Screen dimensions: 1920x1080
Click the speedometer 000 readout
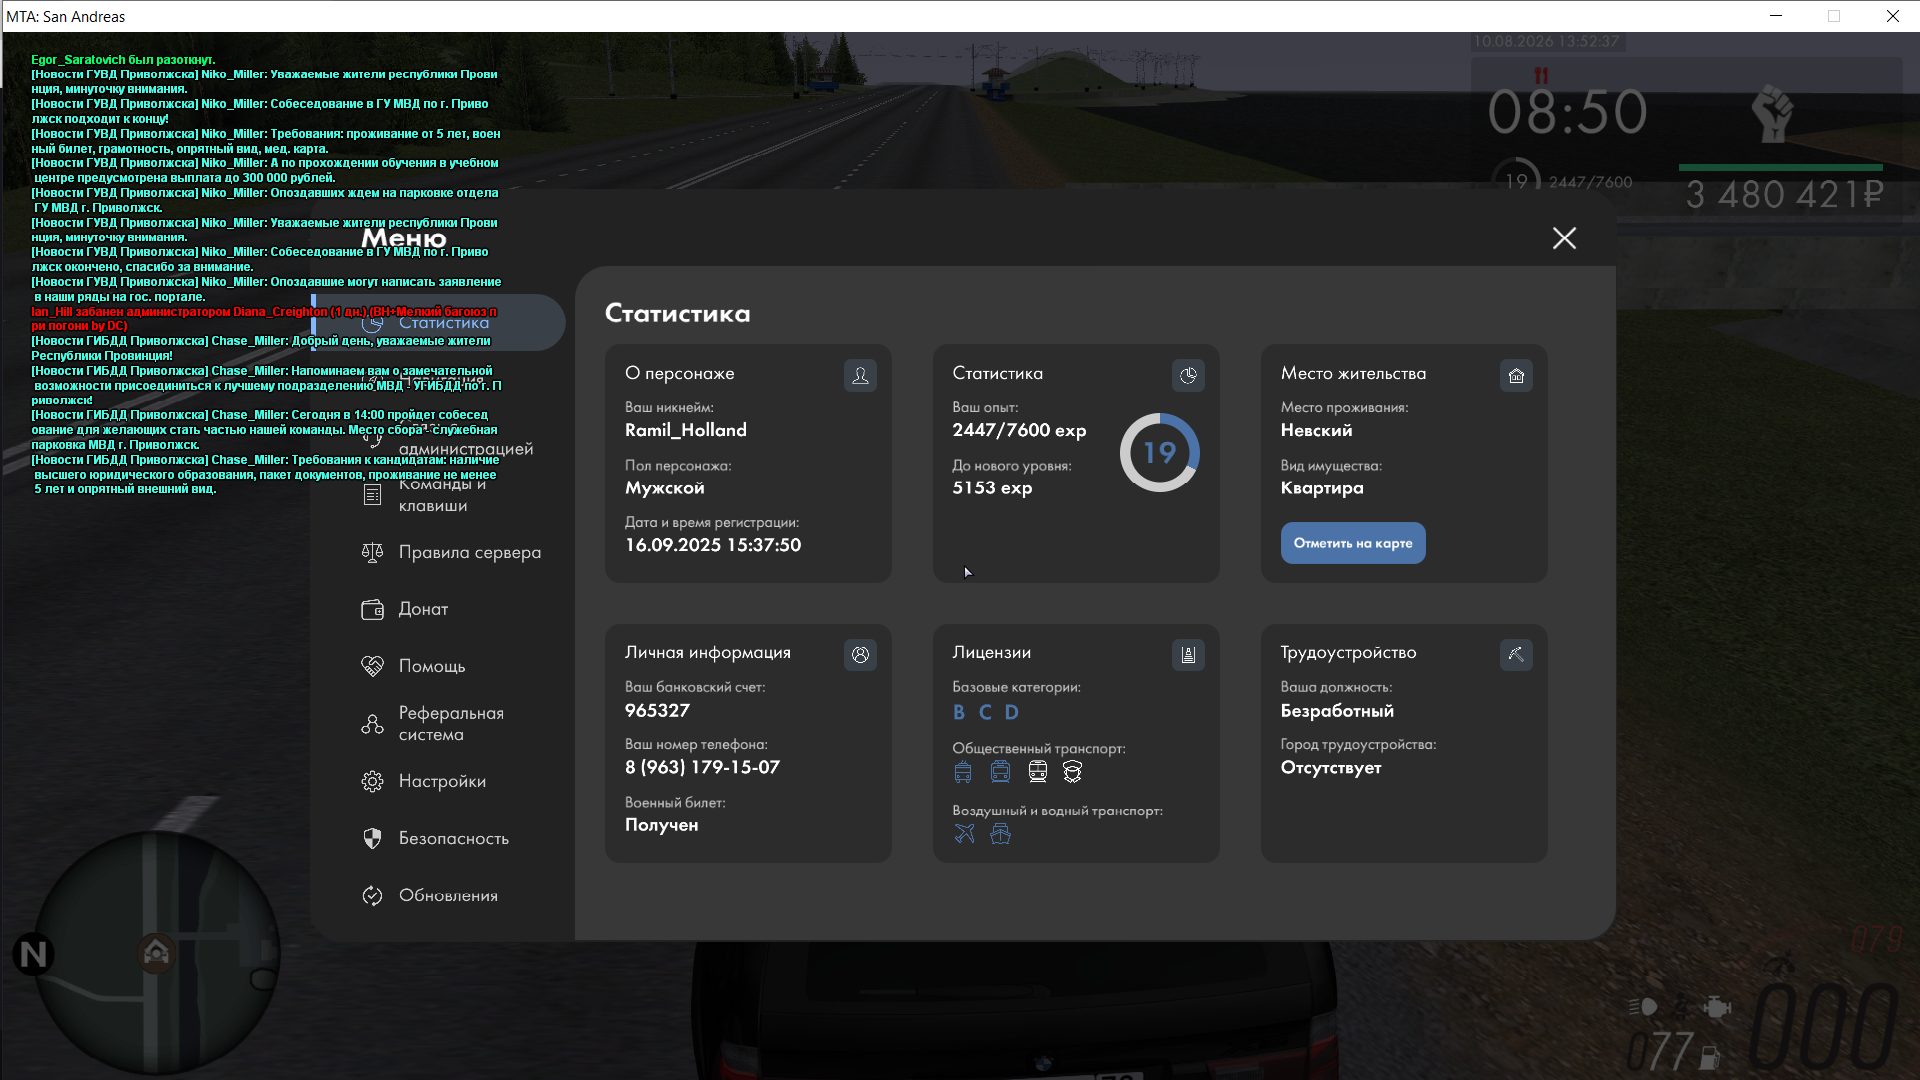click(x=1823, y=1027)
